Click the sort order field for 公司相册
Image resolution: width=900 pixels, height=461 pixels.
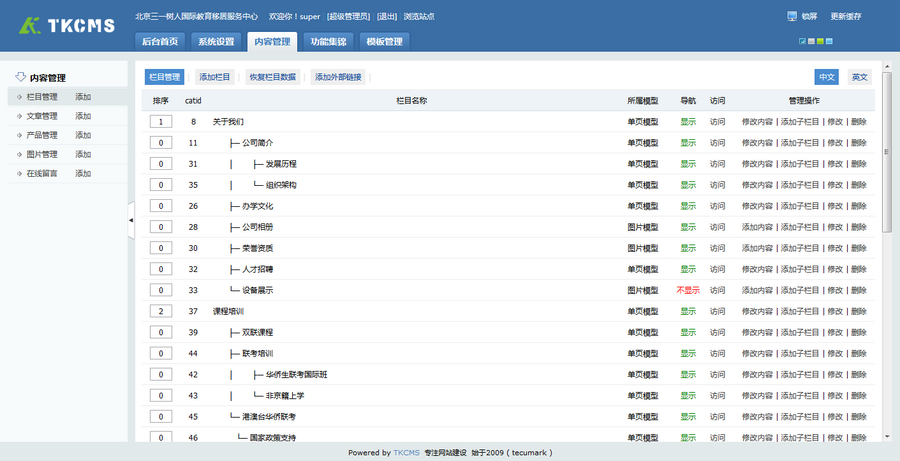coord(161,227)
